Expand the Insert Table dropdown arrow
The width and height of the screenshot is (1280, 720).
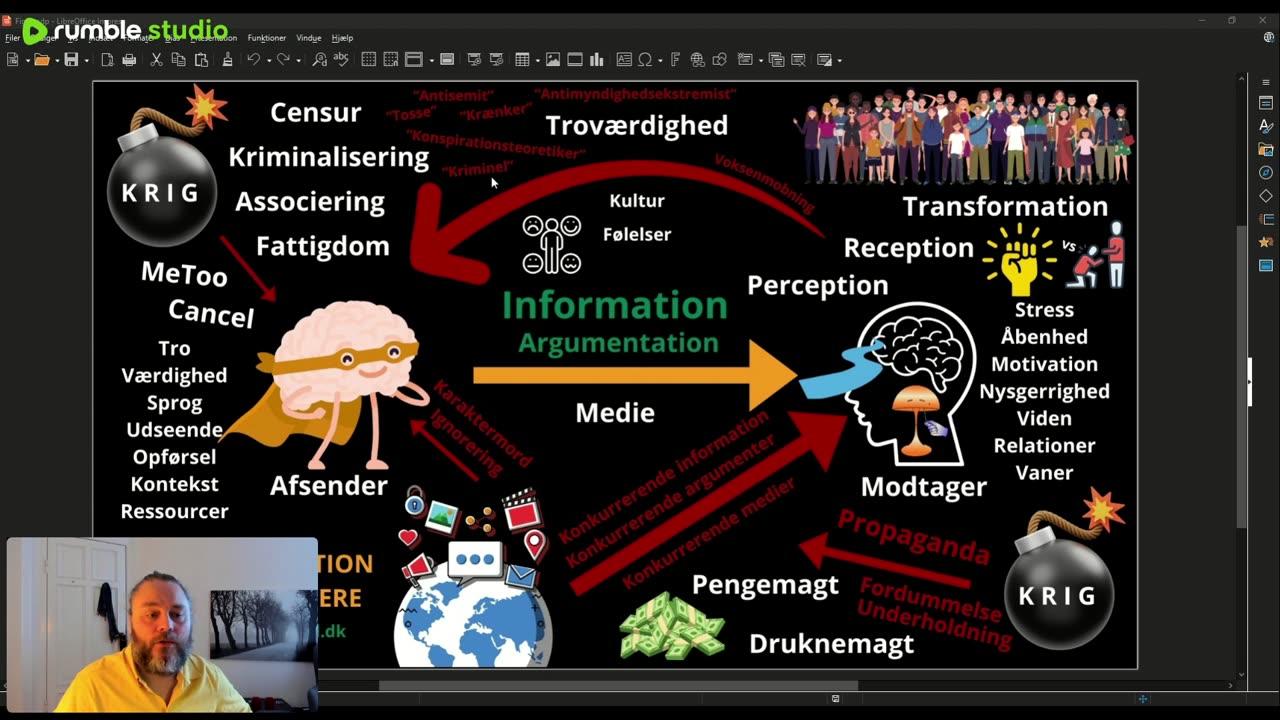(x=538, y=61)
